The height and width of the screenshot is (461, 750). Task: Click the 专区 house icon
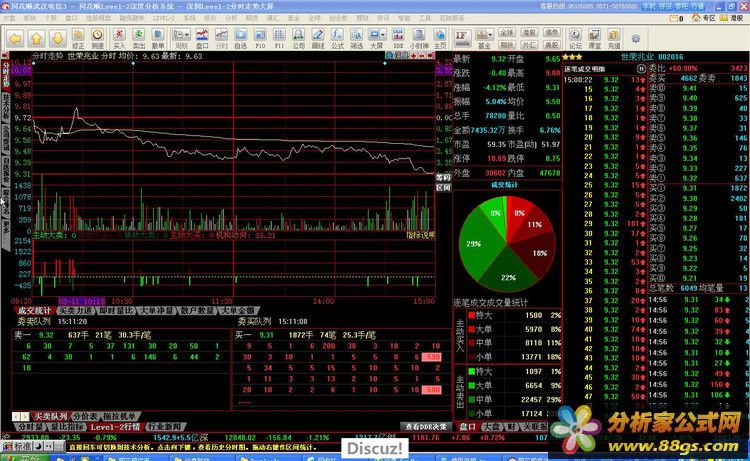(704, 18)
